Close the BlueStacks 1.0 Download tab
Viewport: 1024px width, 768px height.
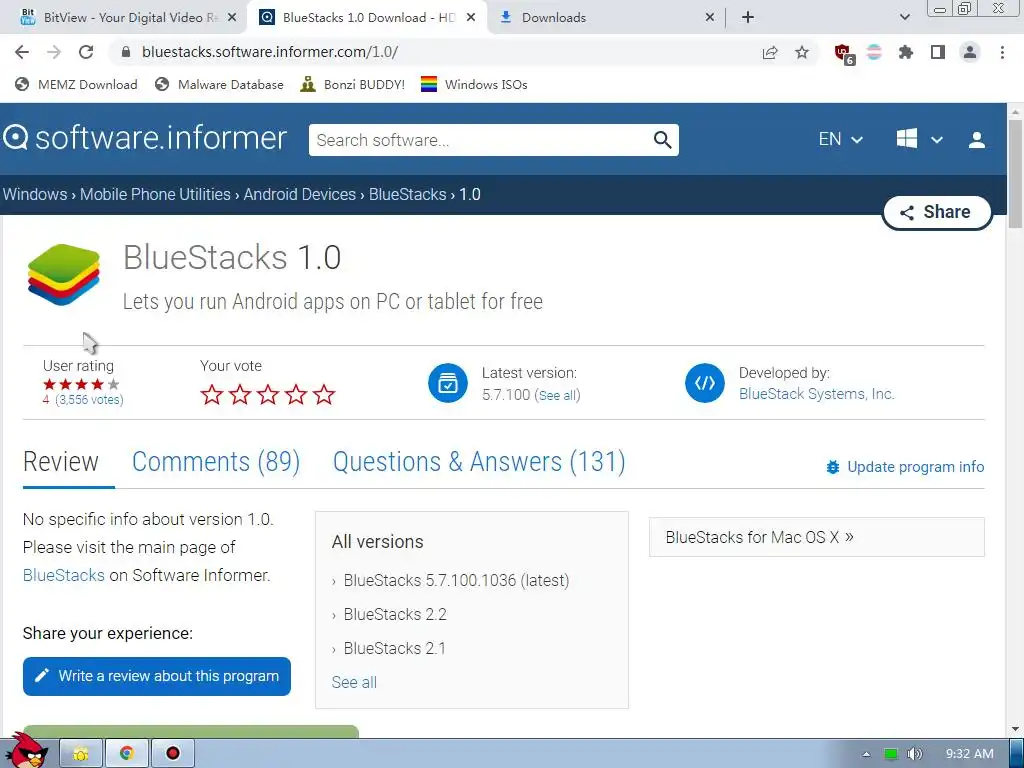click(471, 18)
